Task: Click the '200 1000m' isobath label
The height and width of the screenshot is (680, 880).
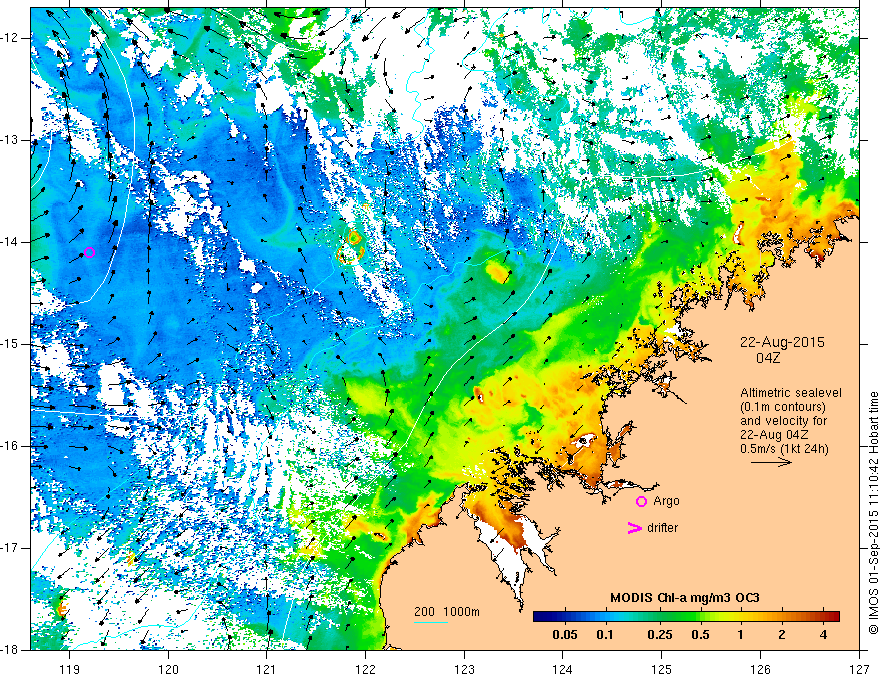Action: coord(447,612)
